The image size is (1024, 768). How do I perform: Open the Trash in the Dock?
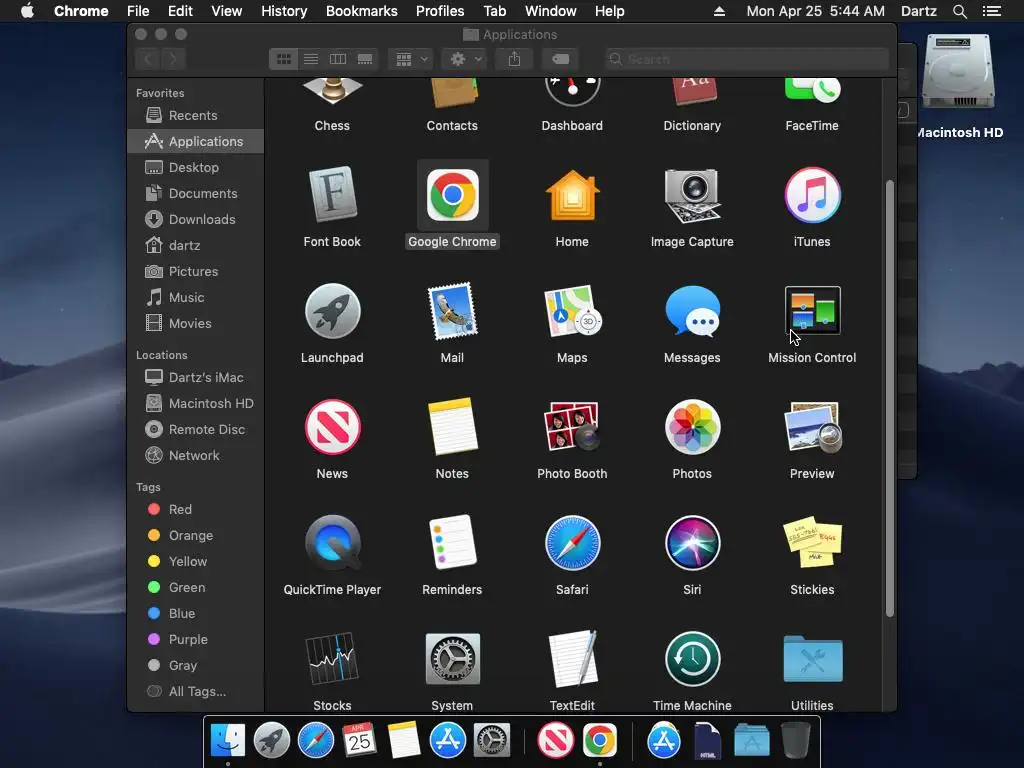click(795, 740)
